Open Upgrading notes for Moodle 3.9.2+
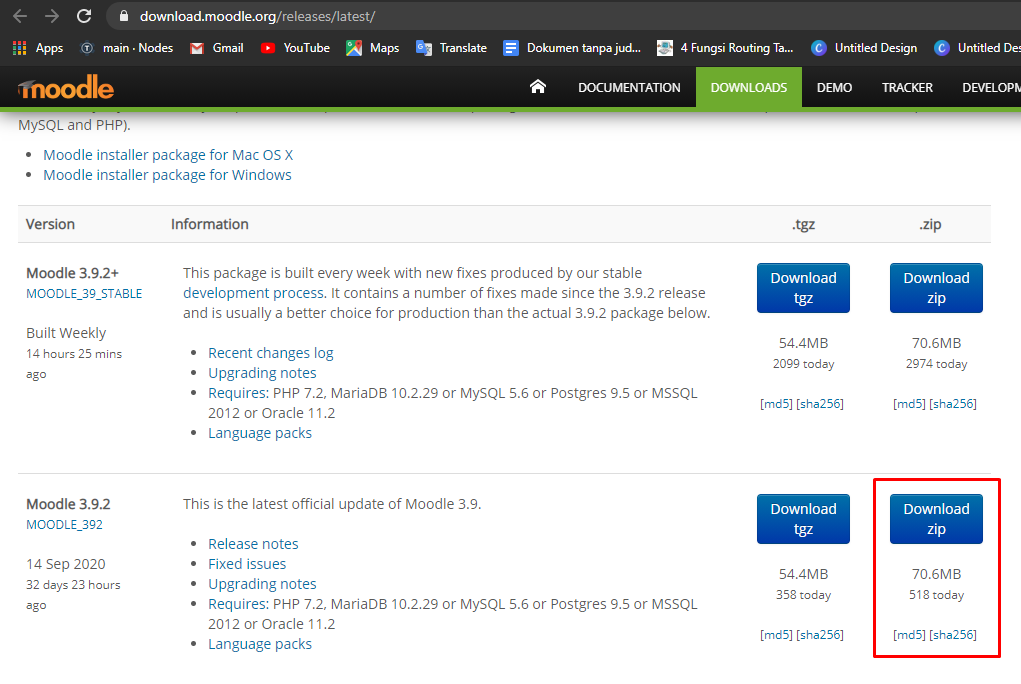Screen dimensions: 1021x684 point(262,373)
